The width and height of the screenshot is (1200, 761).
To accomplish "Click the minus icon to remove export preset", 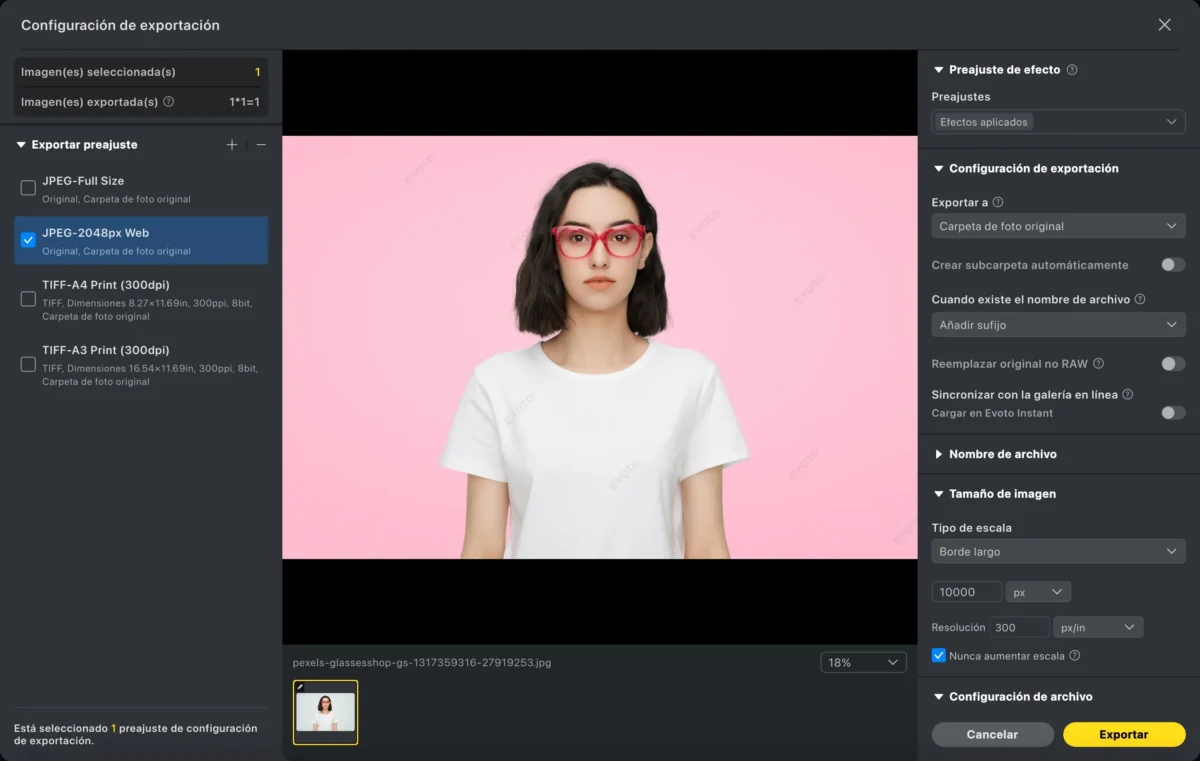I will [261, 145].
